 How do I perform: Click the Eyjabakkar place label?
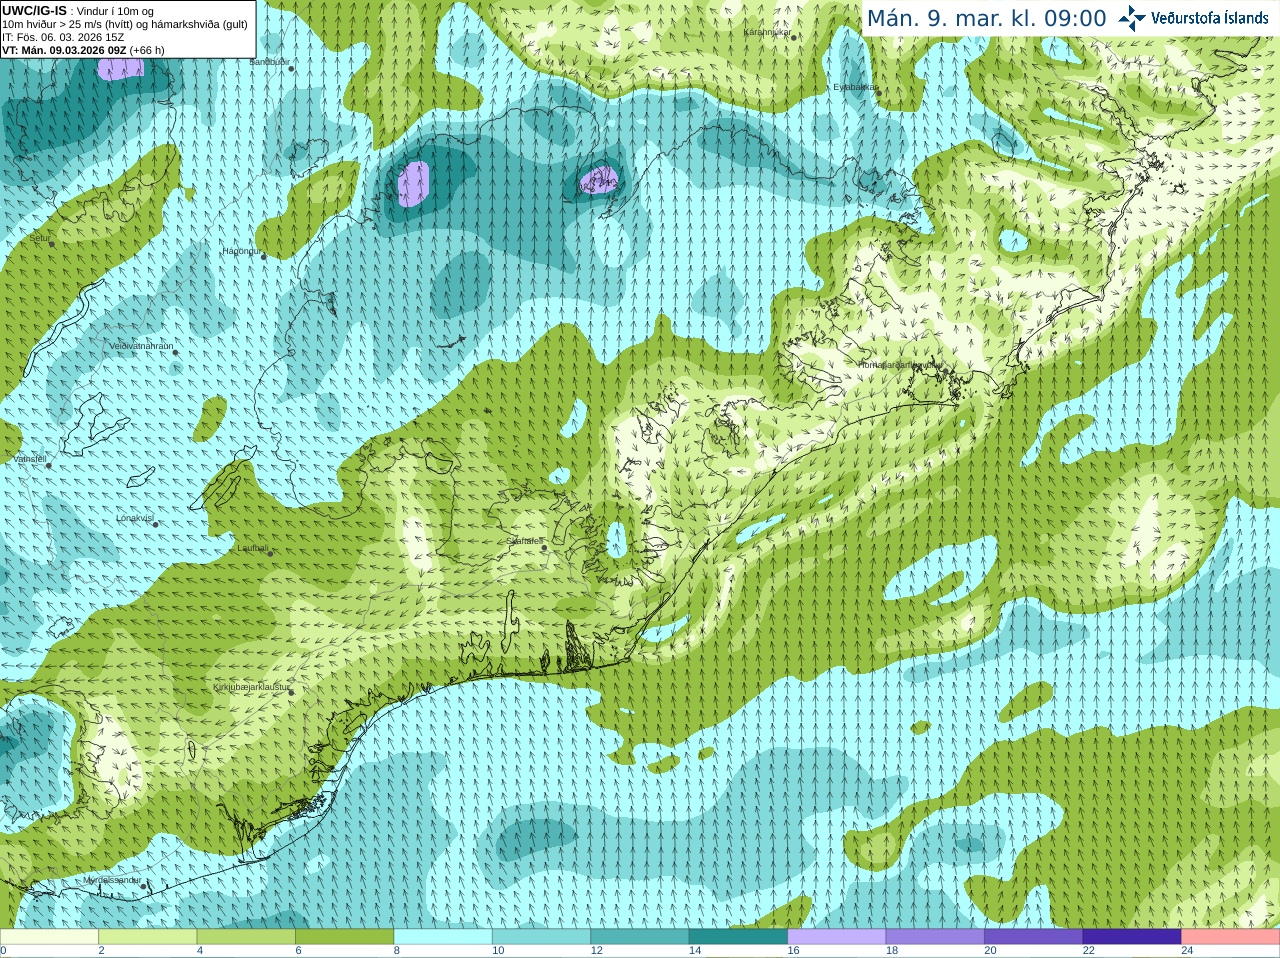coord(855,87)
